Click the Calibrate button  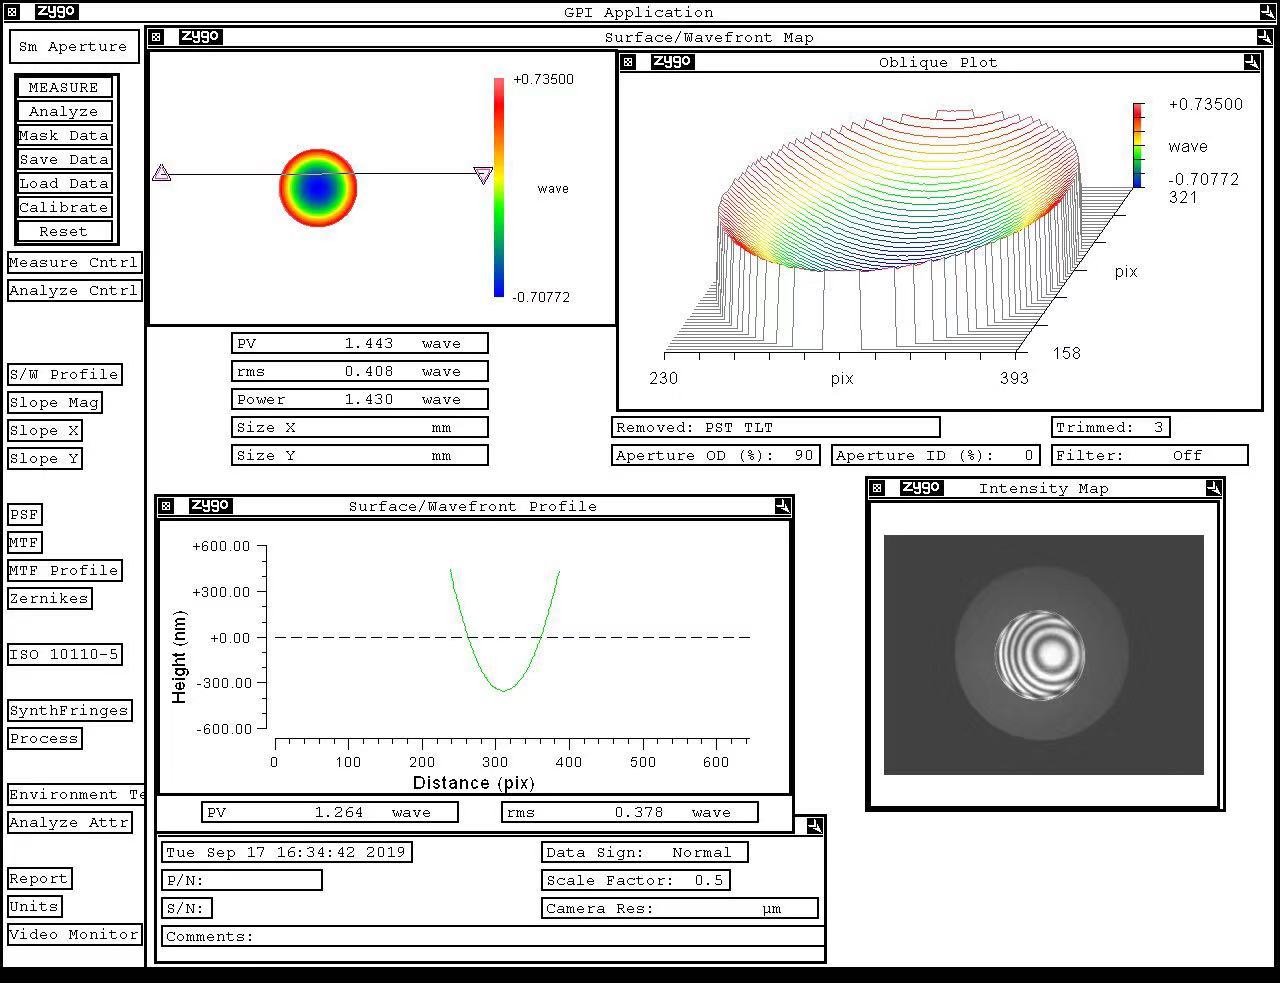click(64, 208)
